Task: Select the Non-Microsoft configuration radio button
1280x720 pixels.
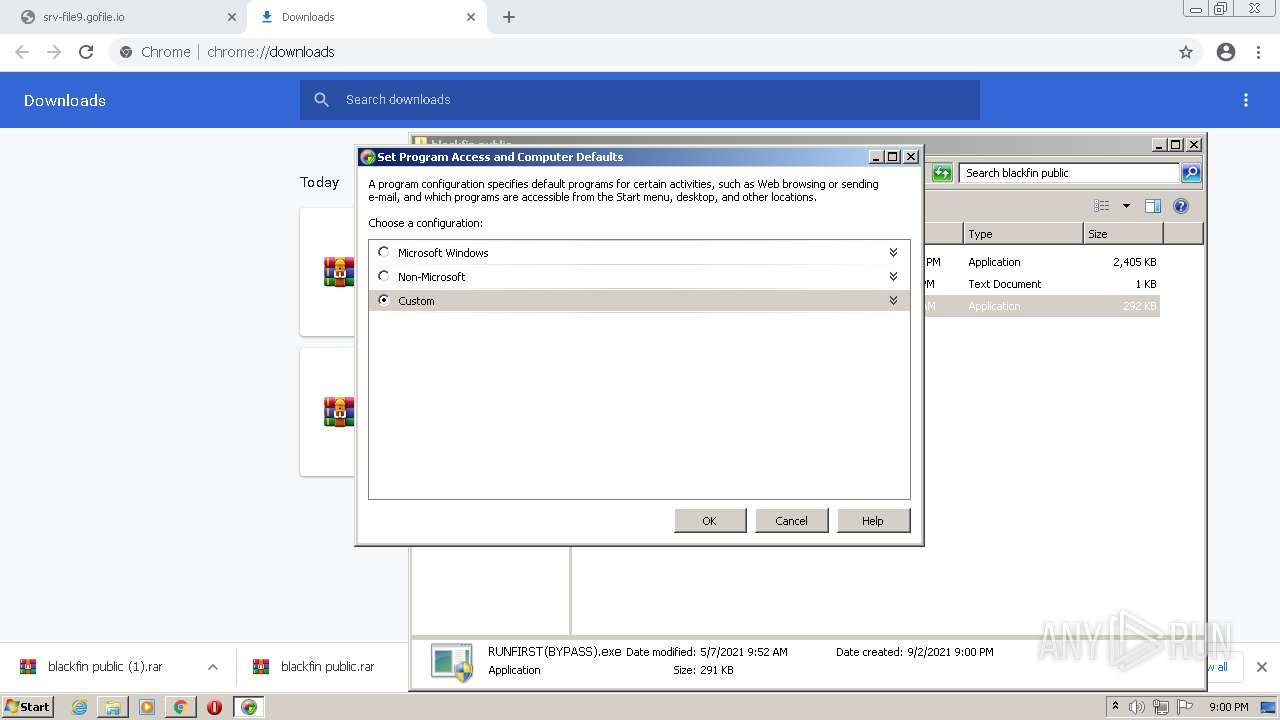Action: [384, 276]
